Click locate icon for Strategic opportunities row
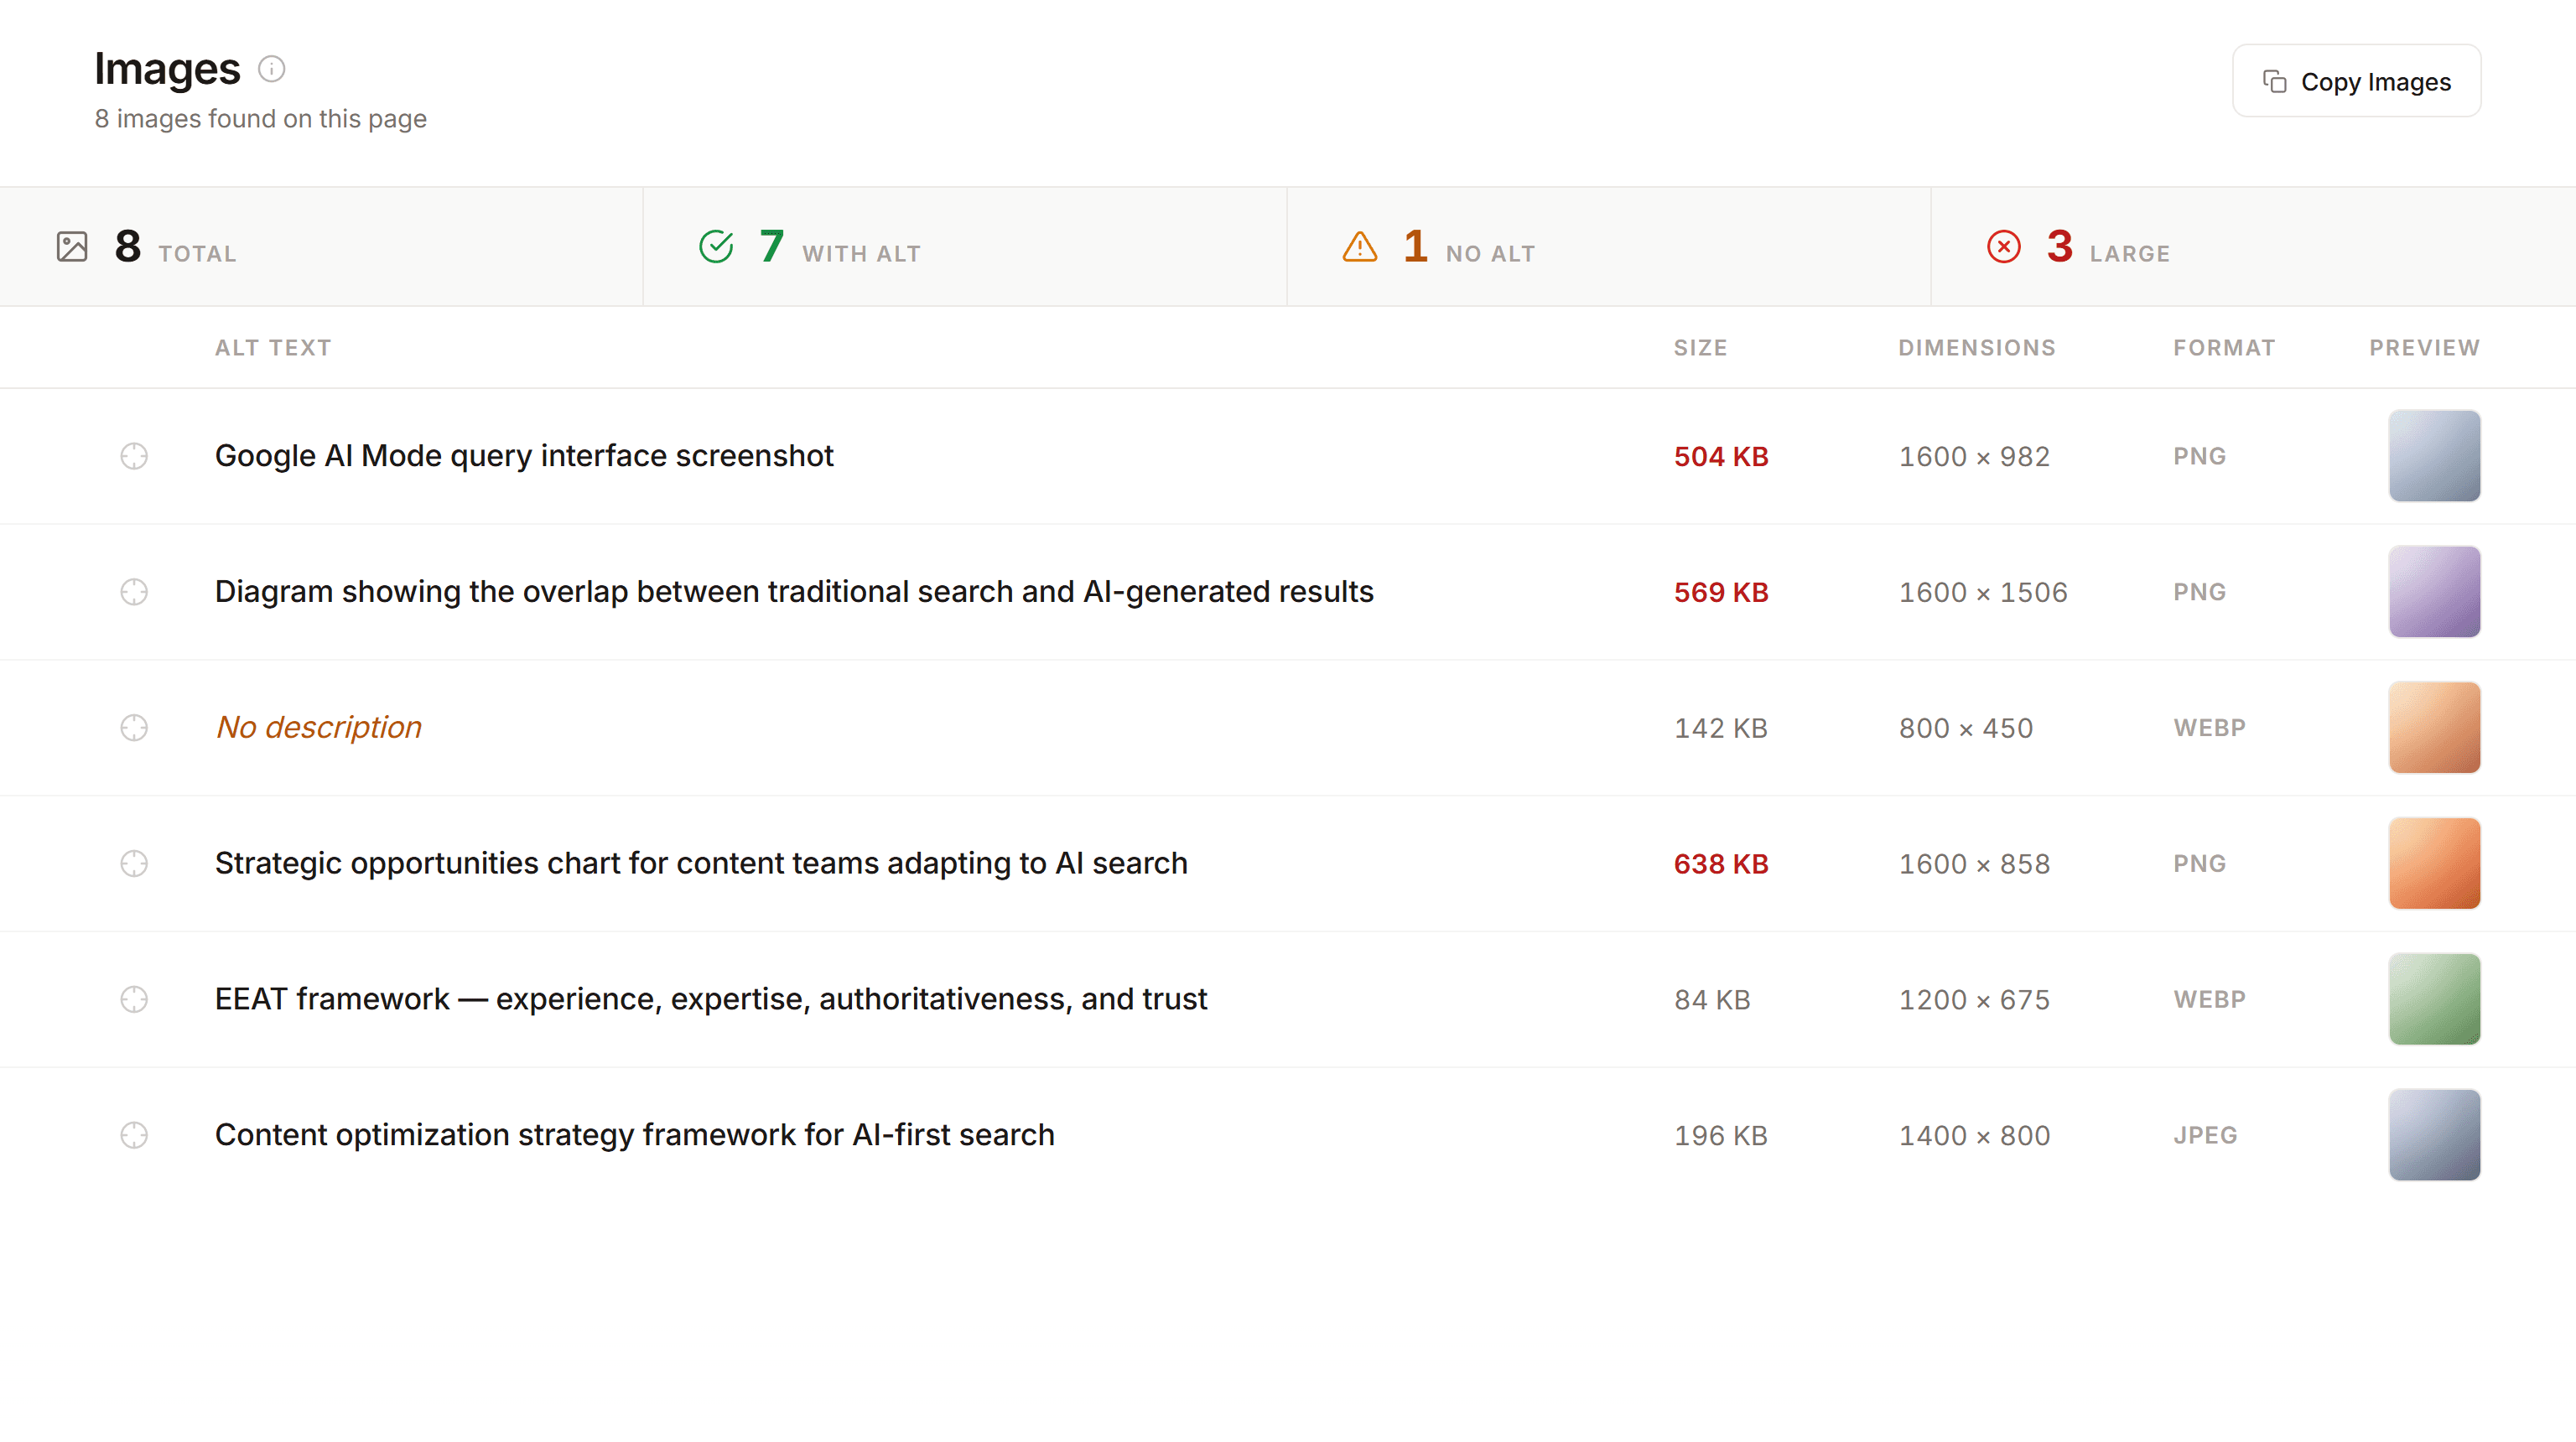 click(134, 864)
